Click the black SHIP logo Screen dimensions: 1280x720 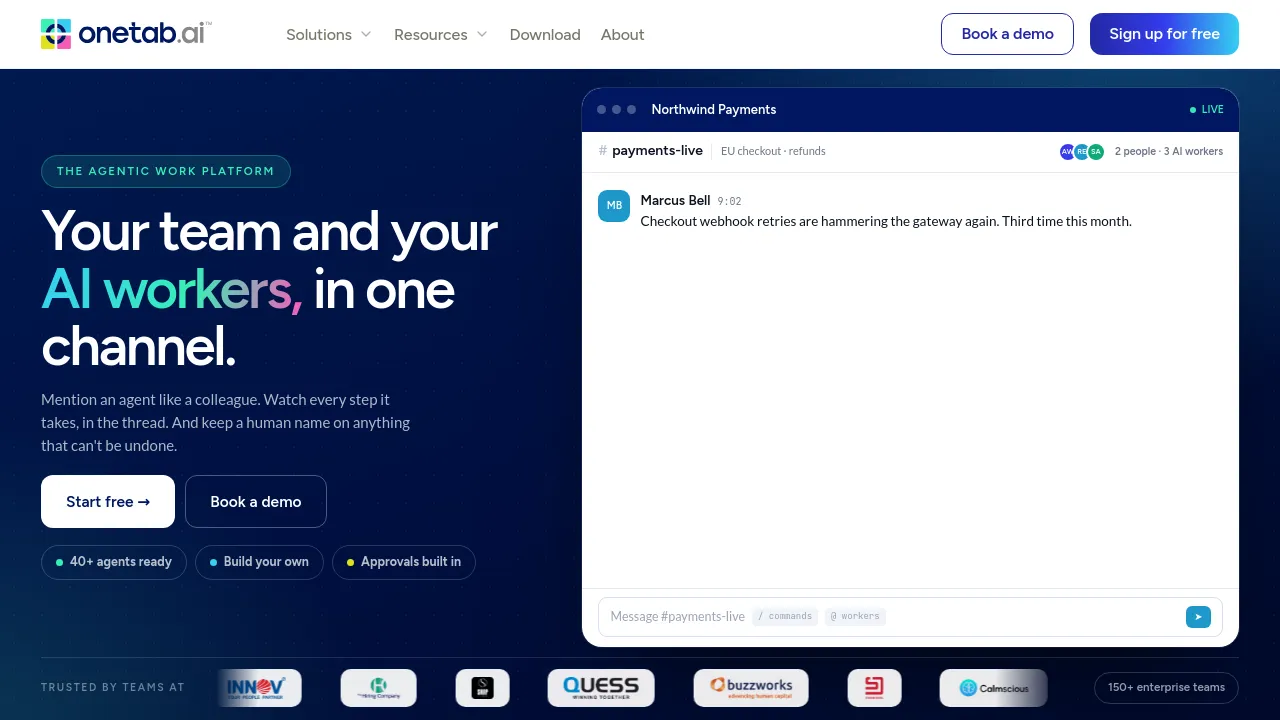click(x=482, y=688)
